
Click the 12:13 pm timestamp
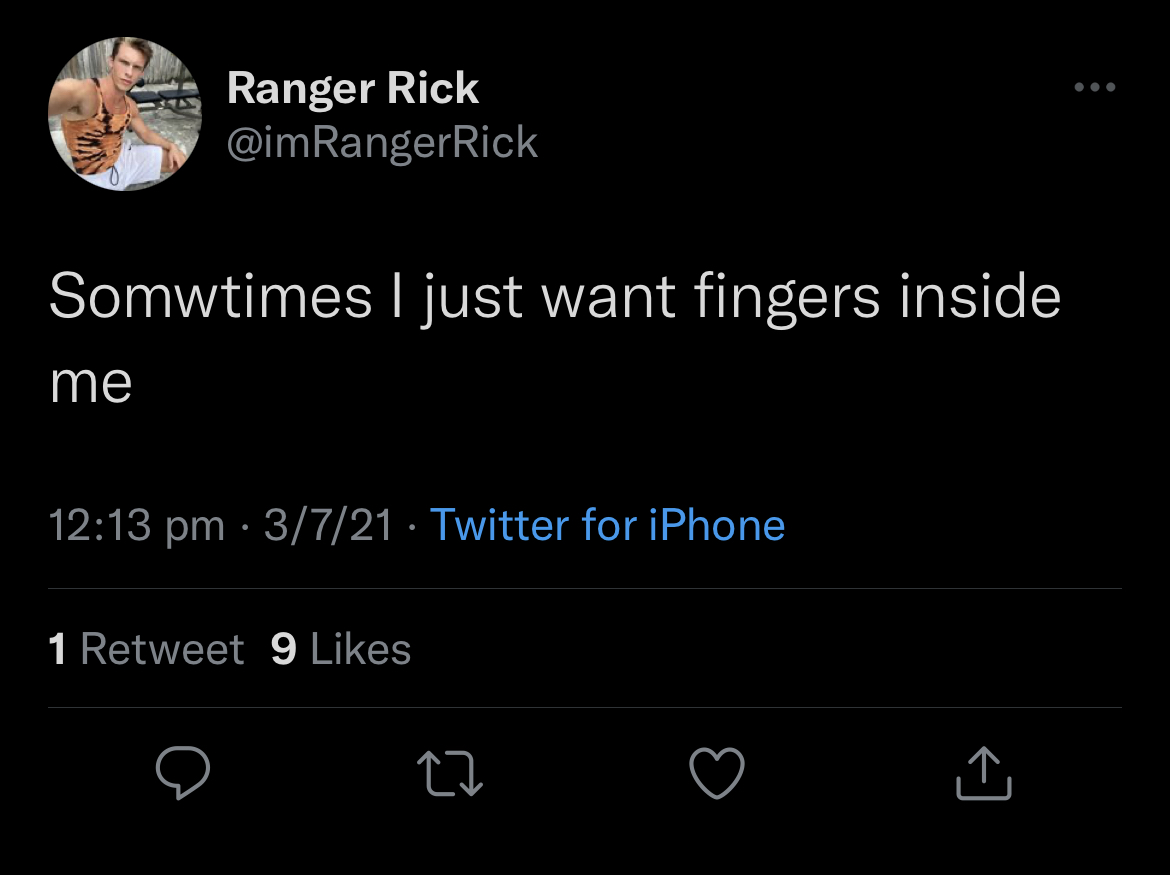click(x=137, y=526)
